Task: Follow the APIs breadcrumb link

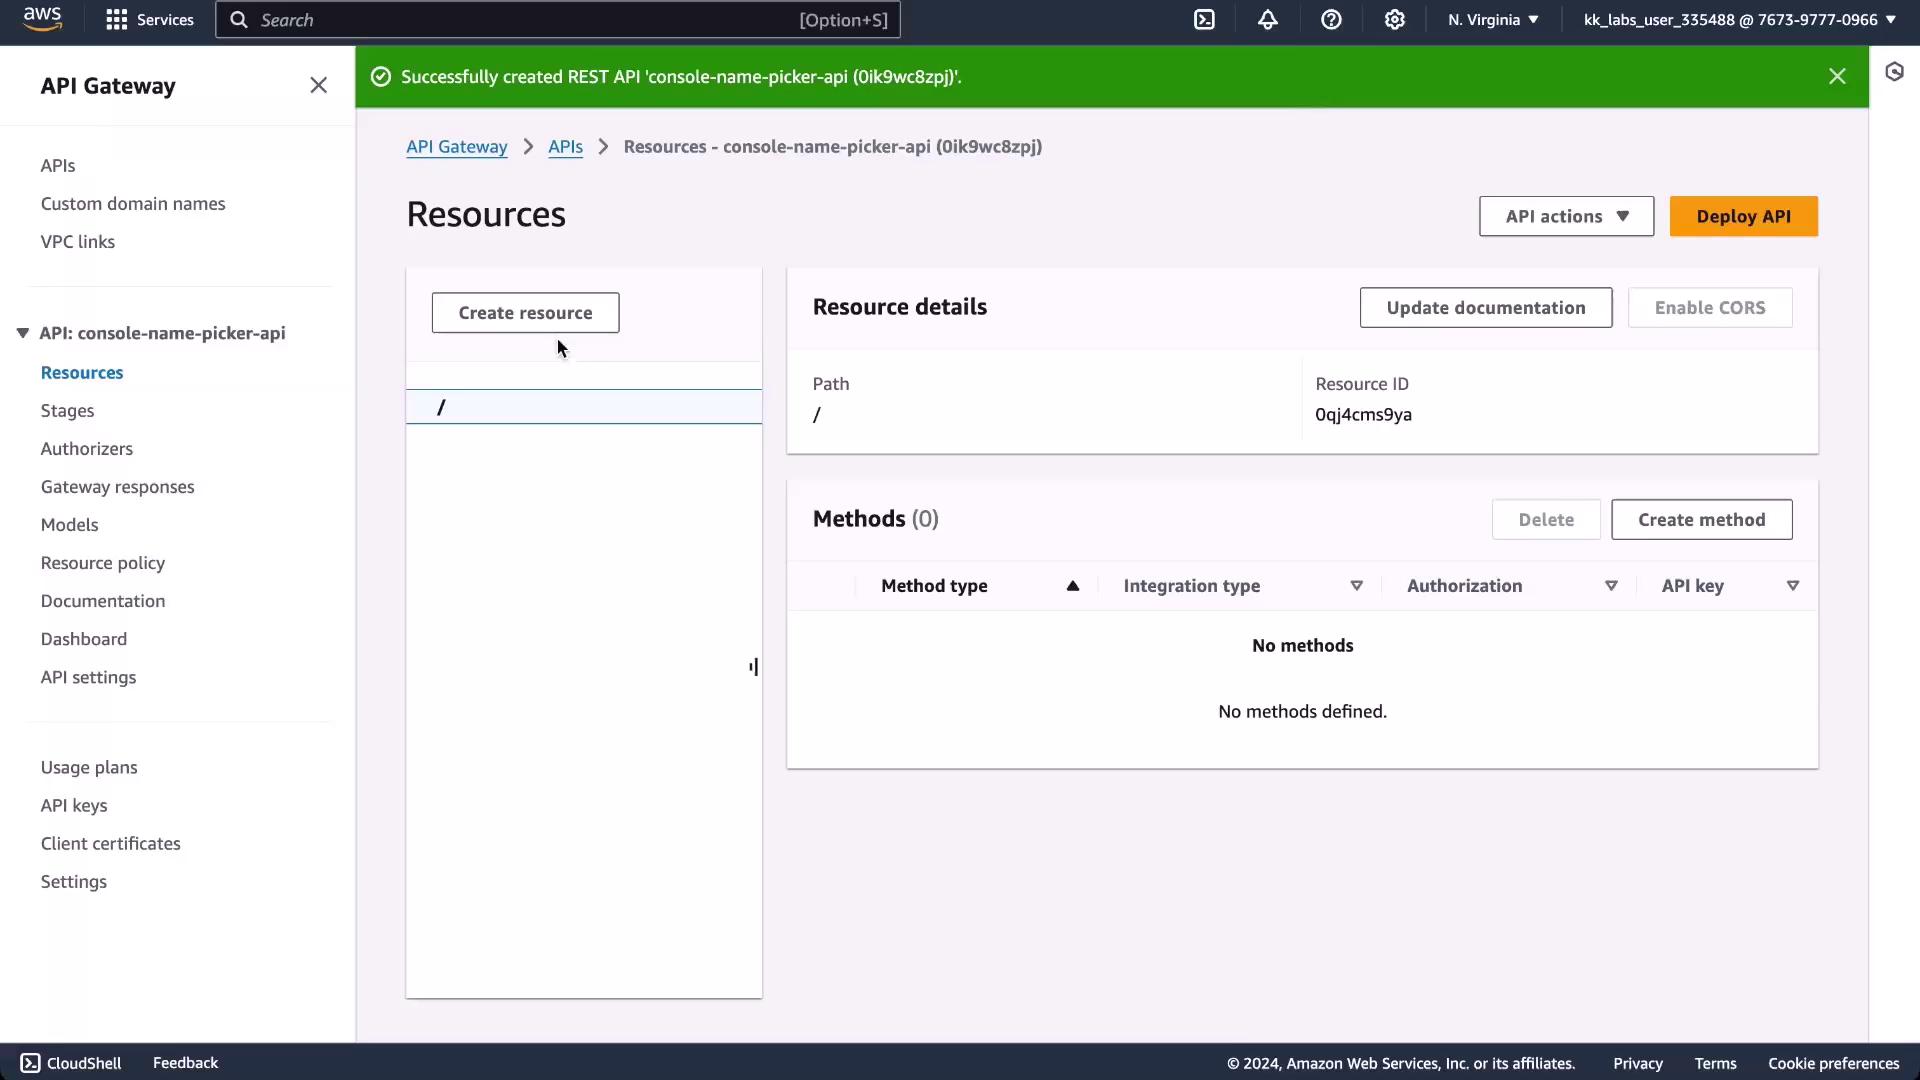Action: click(x=565, y=147)
